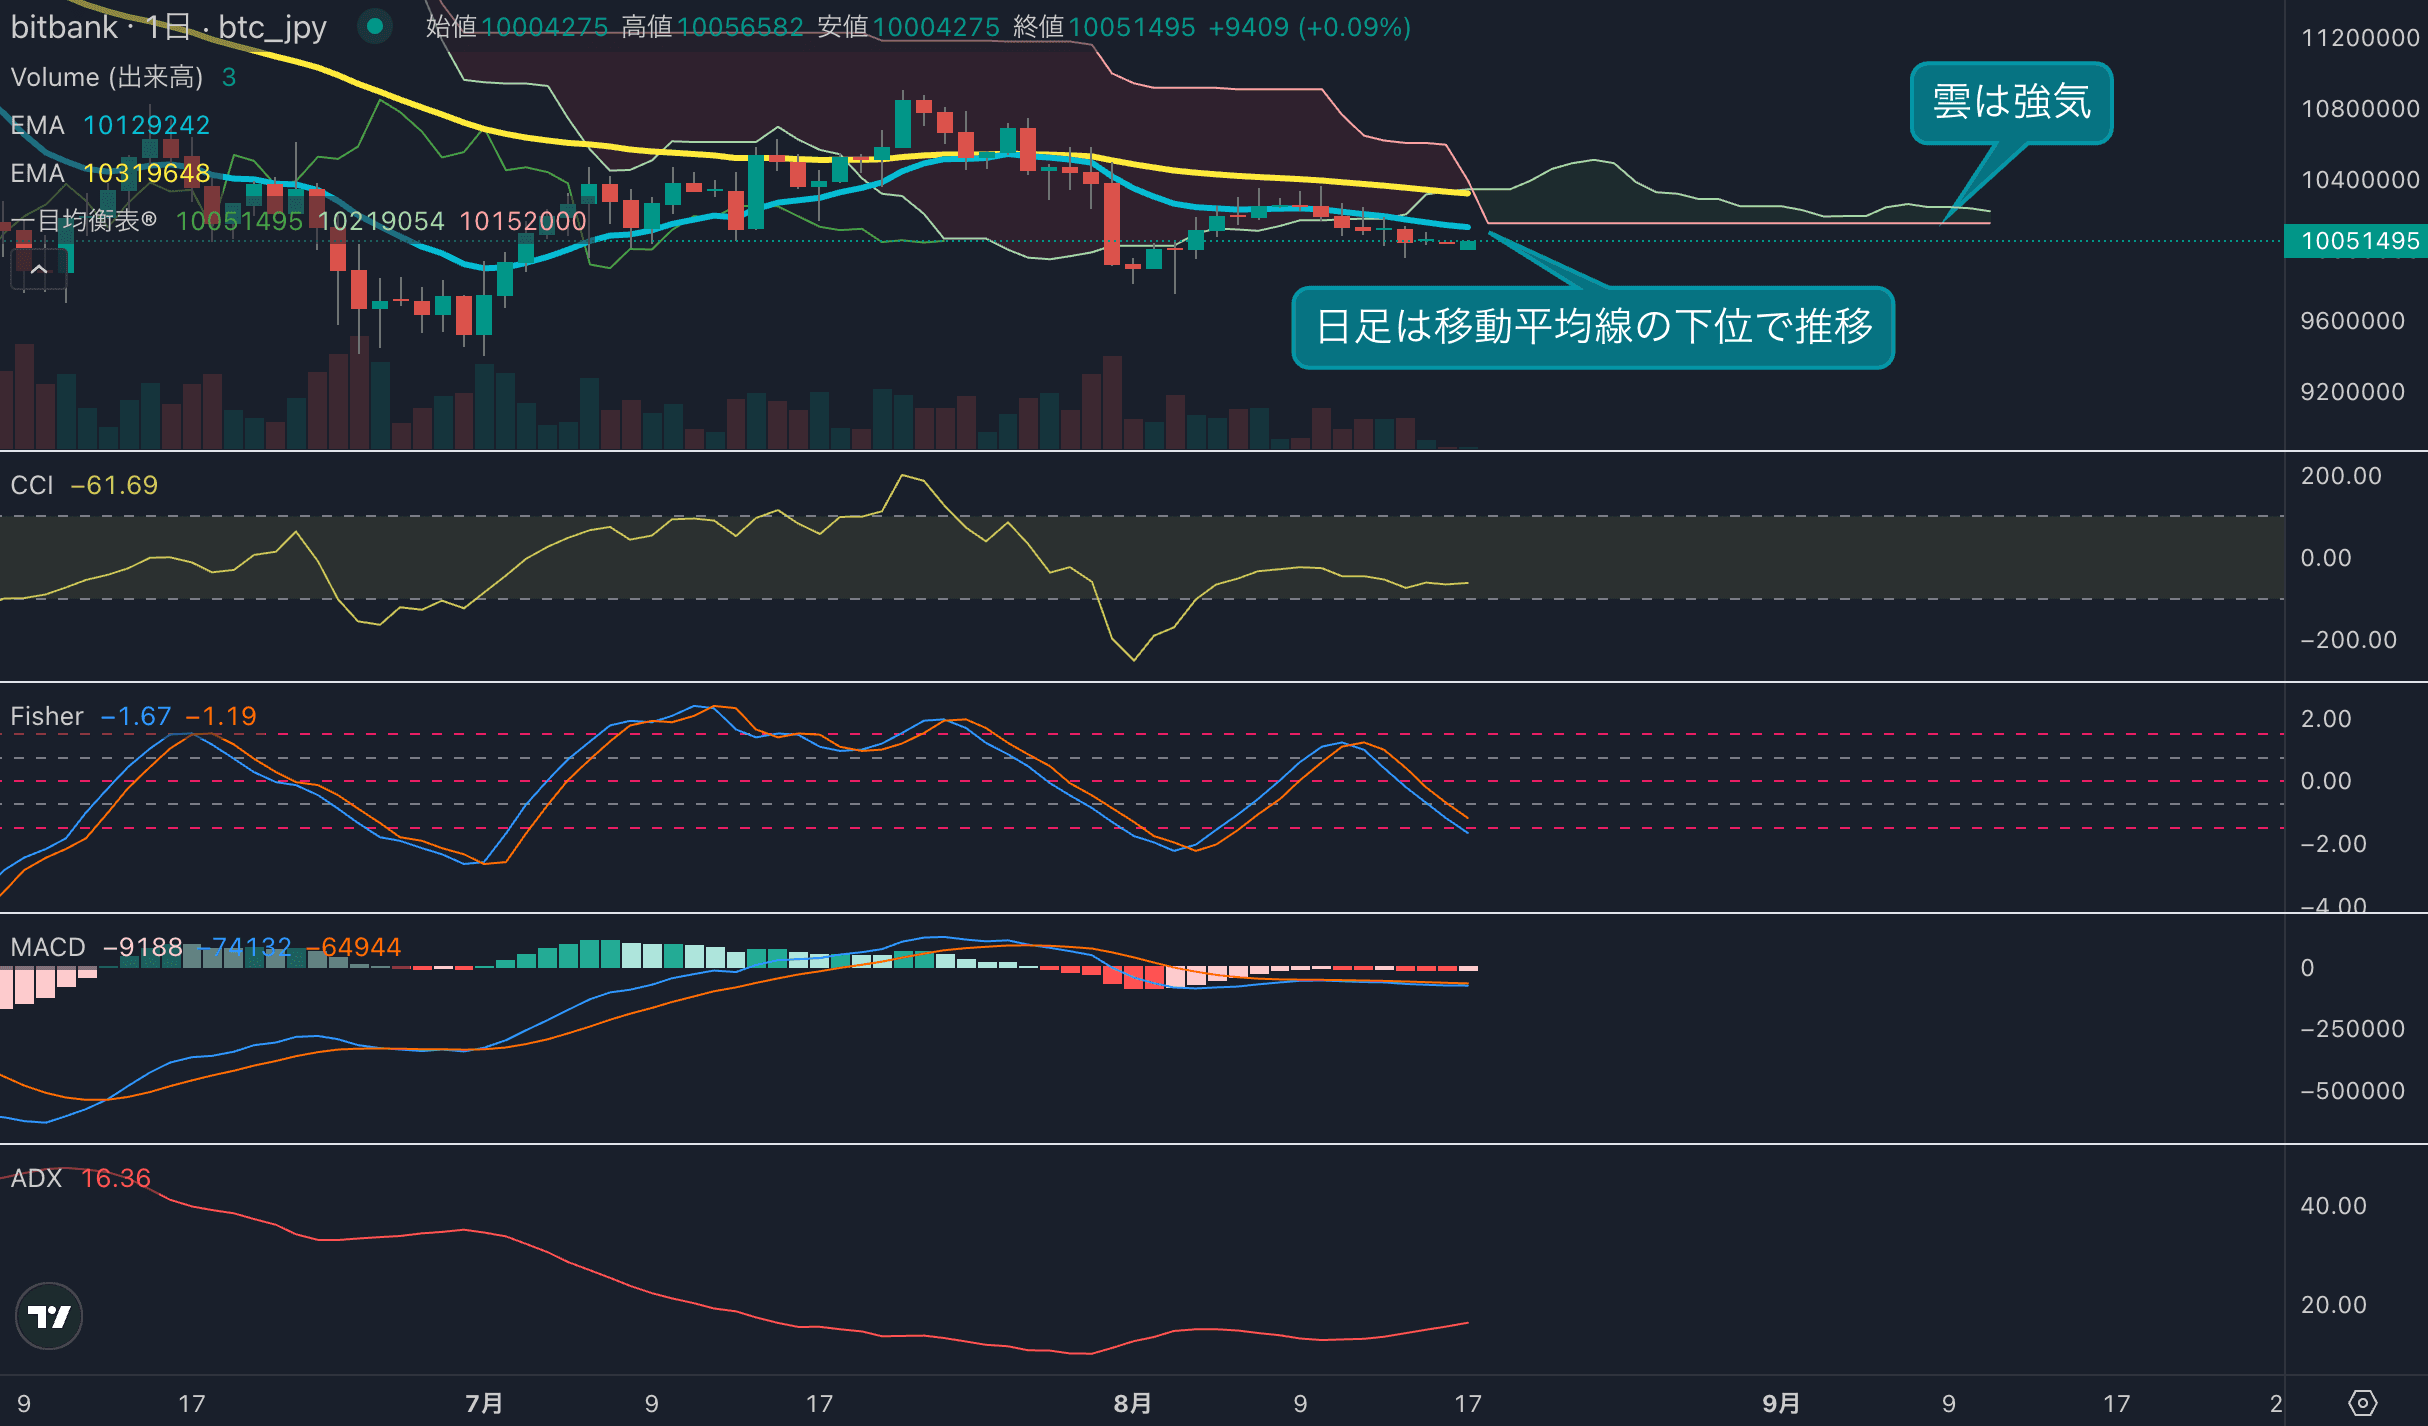This screenshot has height=1426, width=2428.
Task: Click the 10800000 price scale label
Action: (2360, 109)
